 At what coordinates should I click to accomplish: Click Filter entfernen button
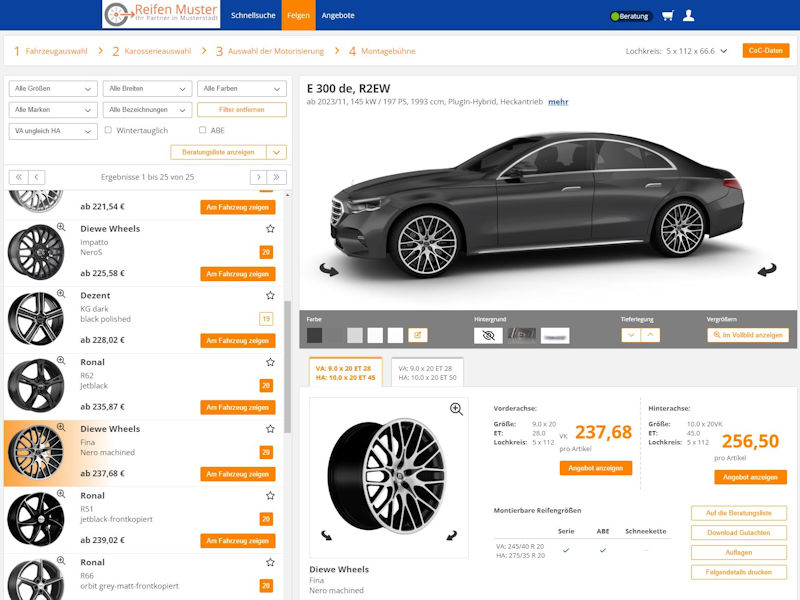(x=242, y=110)
